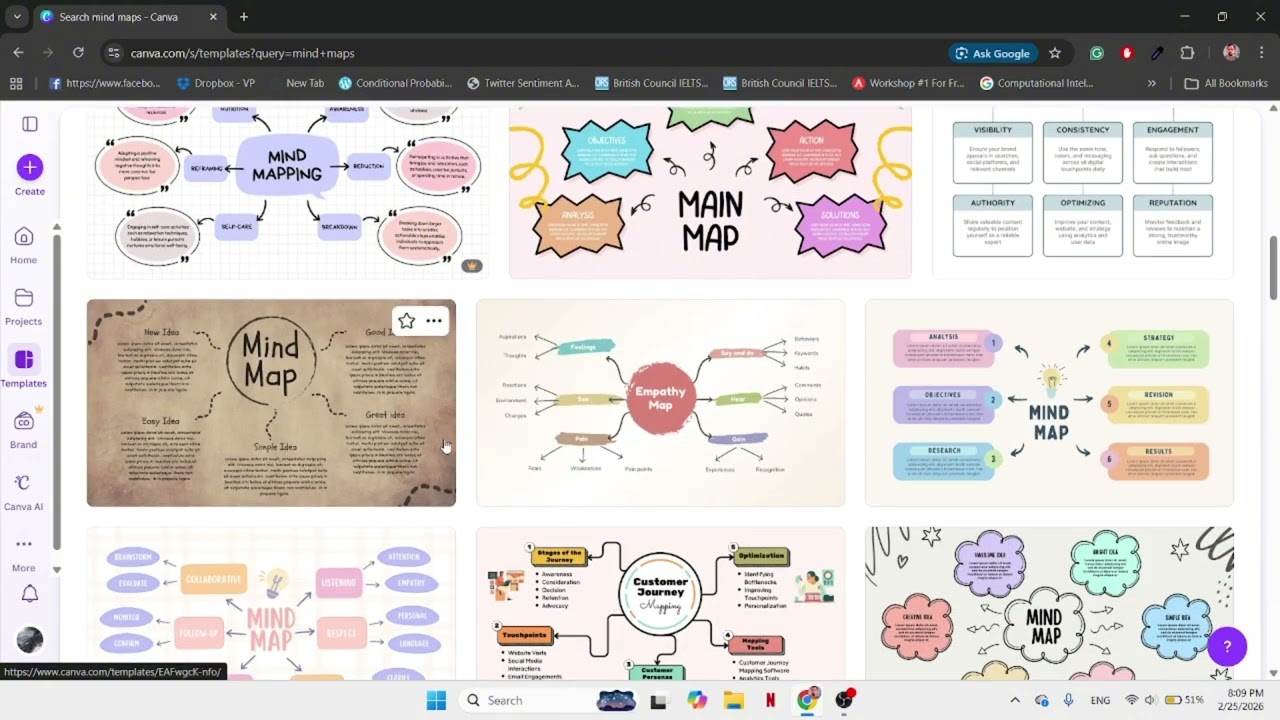Screen dimensions: 1280x720
Task: Open Netflix from the taskbar
Action: click(x=771, y=700)
